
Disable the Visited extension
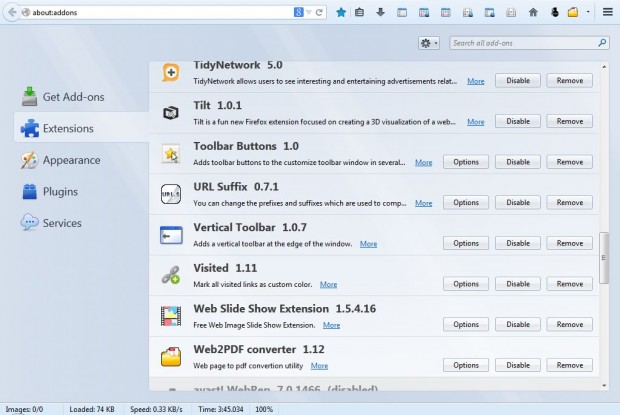[x=518, y=284]
